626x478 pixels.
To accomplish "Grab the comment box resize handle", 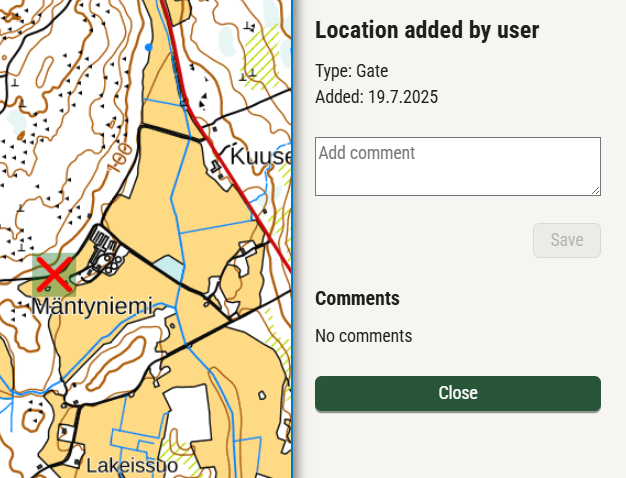I will [x=596, y=191].
